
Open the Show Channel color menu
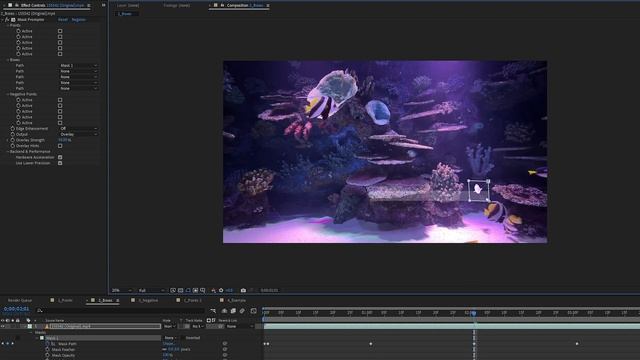click(213, 290)
